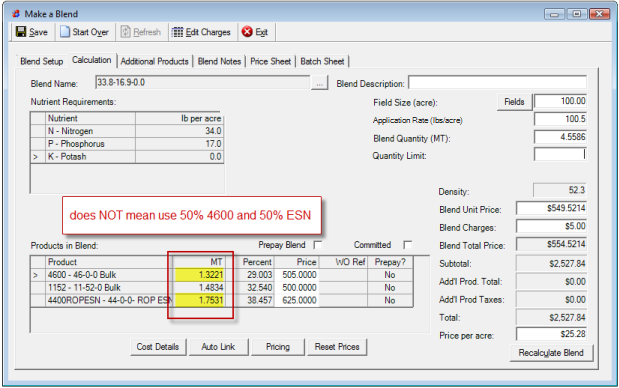Click the Recalculate Blend button
Viewport: 619px width, 388px height.
click(x=551, y=353)
